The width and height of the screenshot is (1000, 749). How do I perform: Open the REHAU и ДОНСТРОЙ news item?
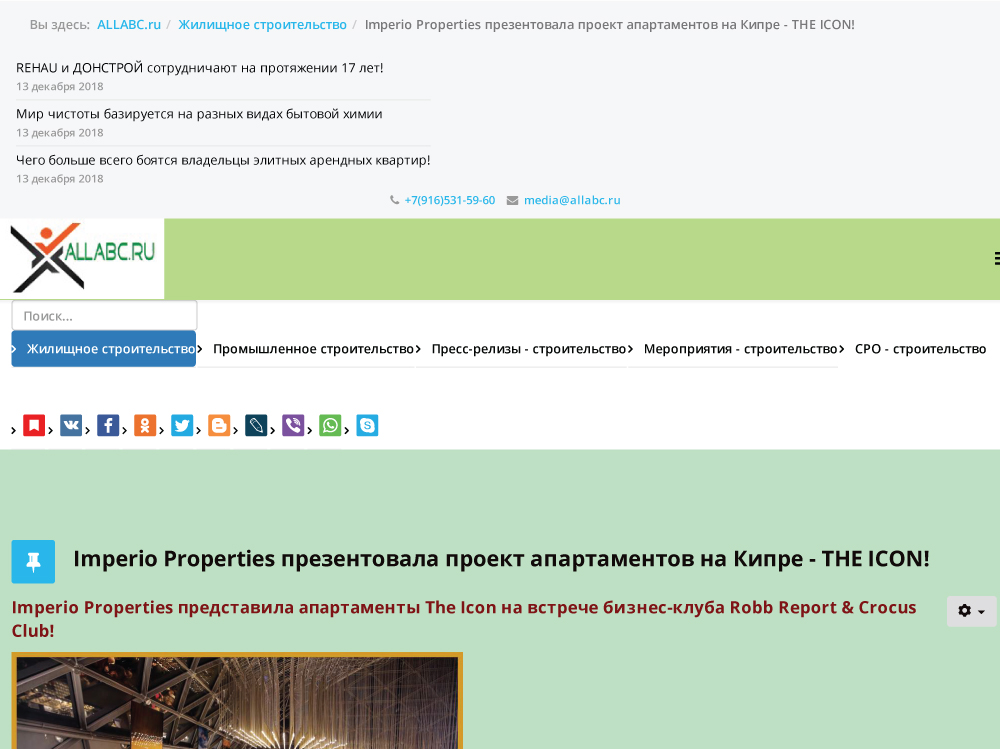click(x=200, y=68)
